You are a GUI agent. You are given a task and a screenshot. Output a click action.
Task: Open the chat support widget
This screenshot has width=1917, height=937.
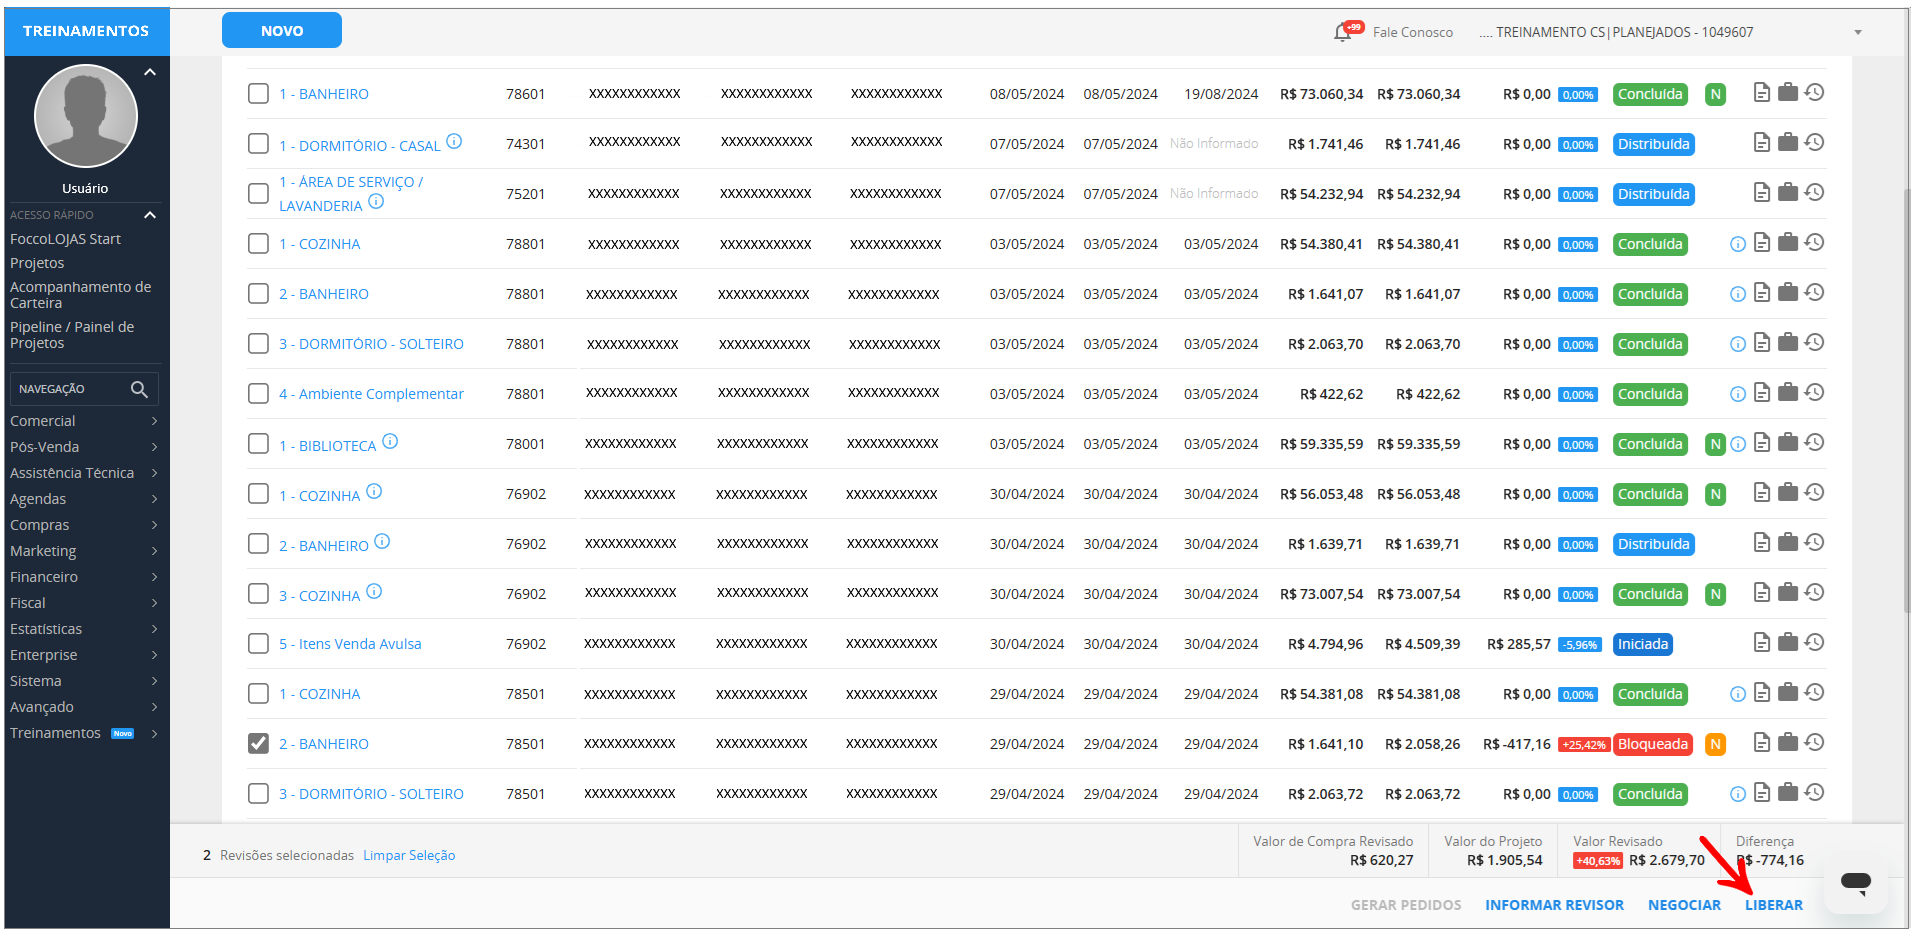[x=1856, y=882]
